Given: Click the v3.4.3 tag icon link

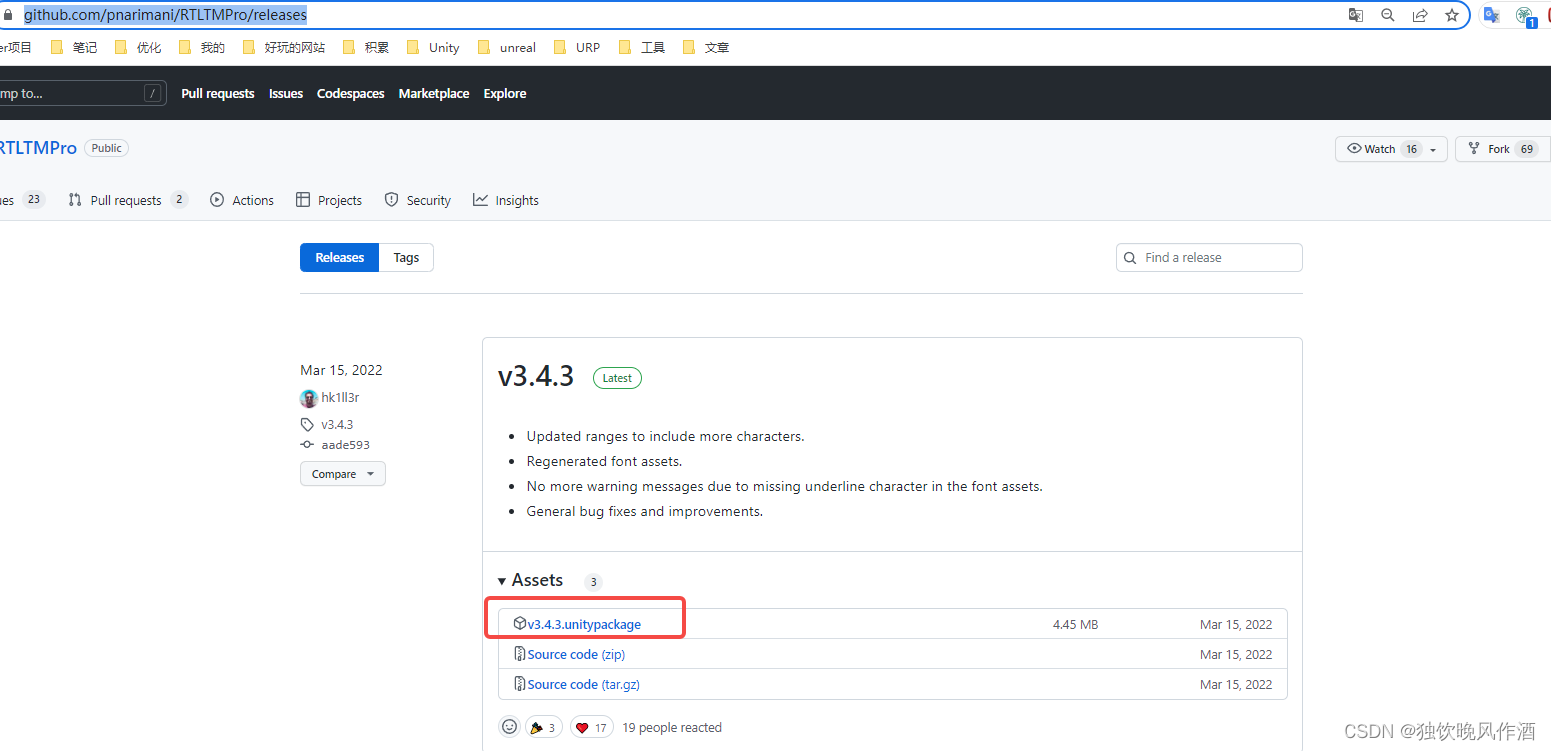Looking at the screenshot, I should (x=327, y=424).
